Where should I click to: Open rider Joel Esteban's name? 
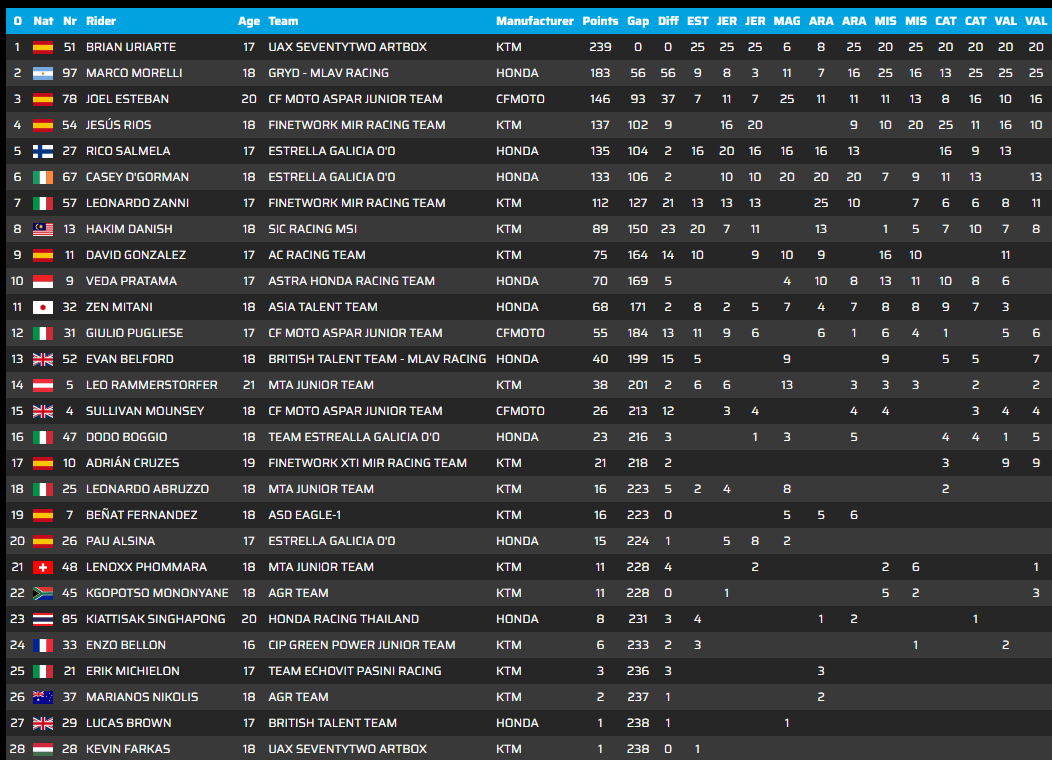coord(127,99)
